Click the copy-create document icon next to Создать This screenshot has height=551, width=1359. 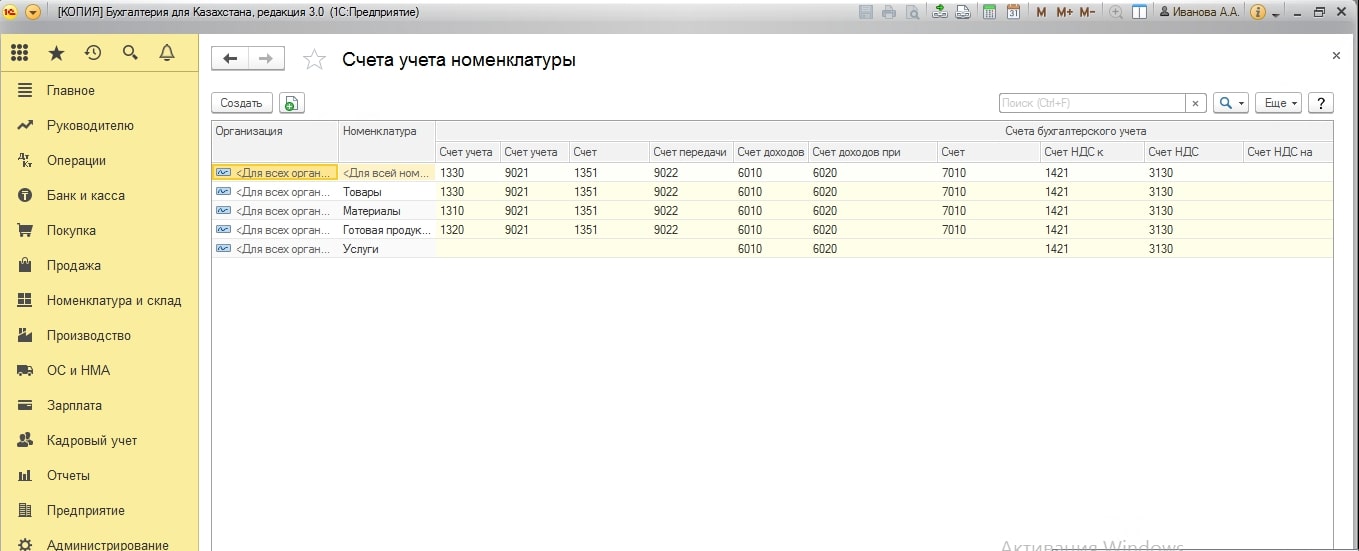coord(291,103)
